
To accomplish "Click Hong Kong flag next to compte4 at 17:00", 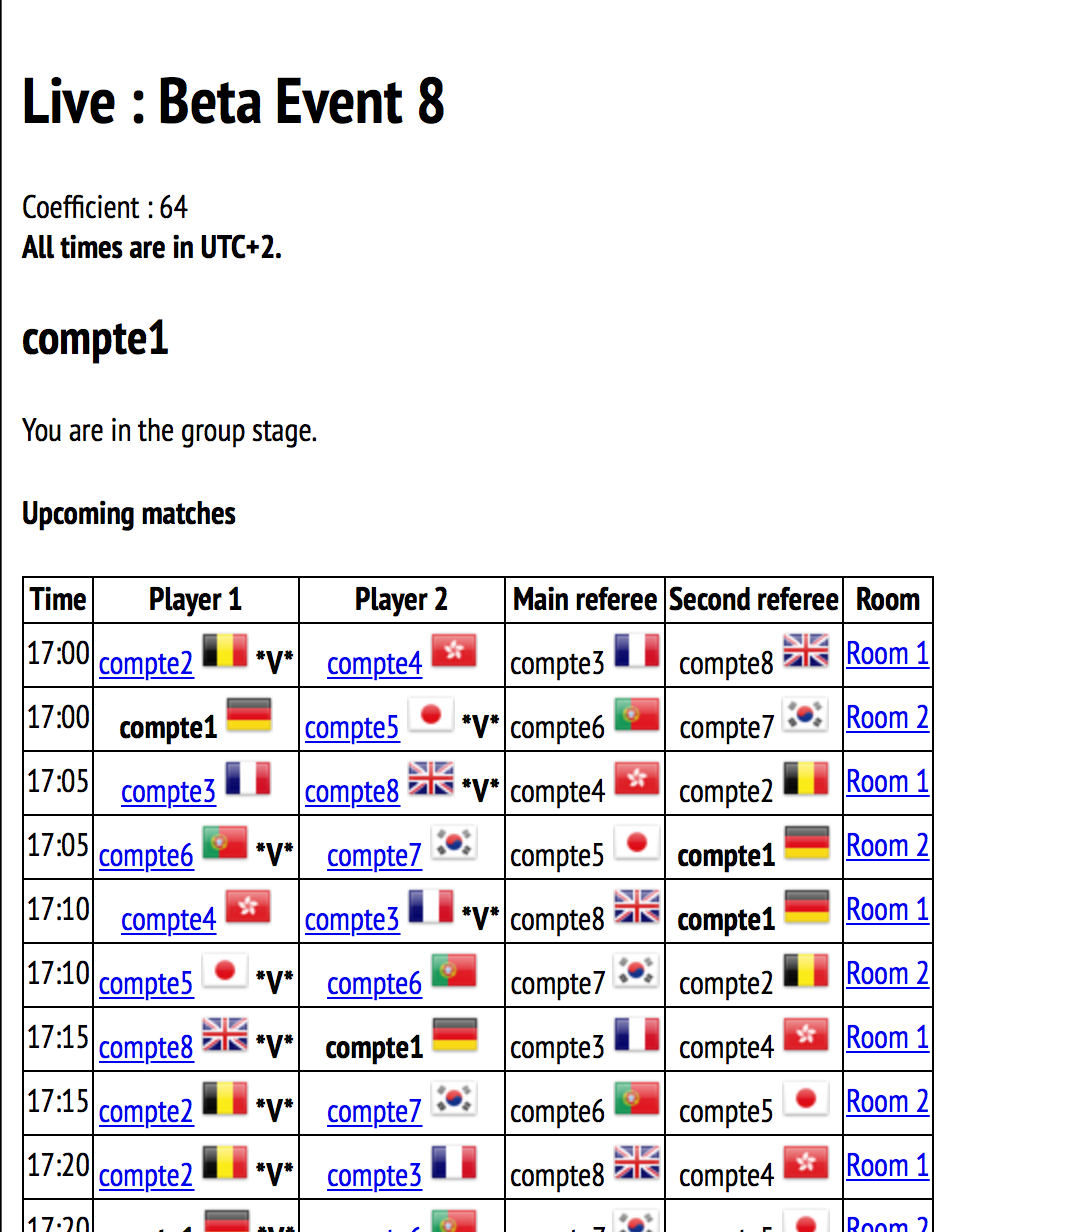I will coord(454,652).
